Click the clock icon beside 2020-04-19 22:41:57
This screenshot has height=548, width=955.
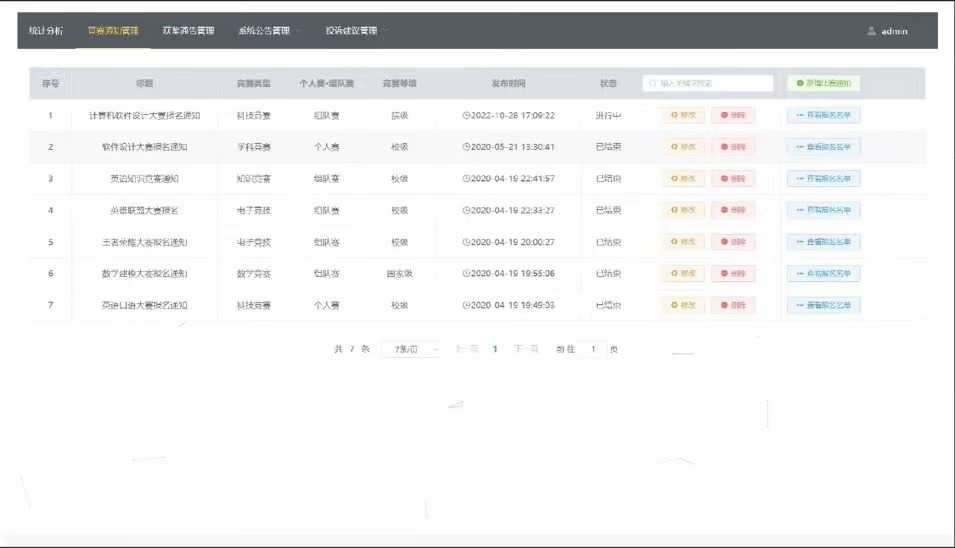466,178
